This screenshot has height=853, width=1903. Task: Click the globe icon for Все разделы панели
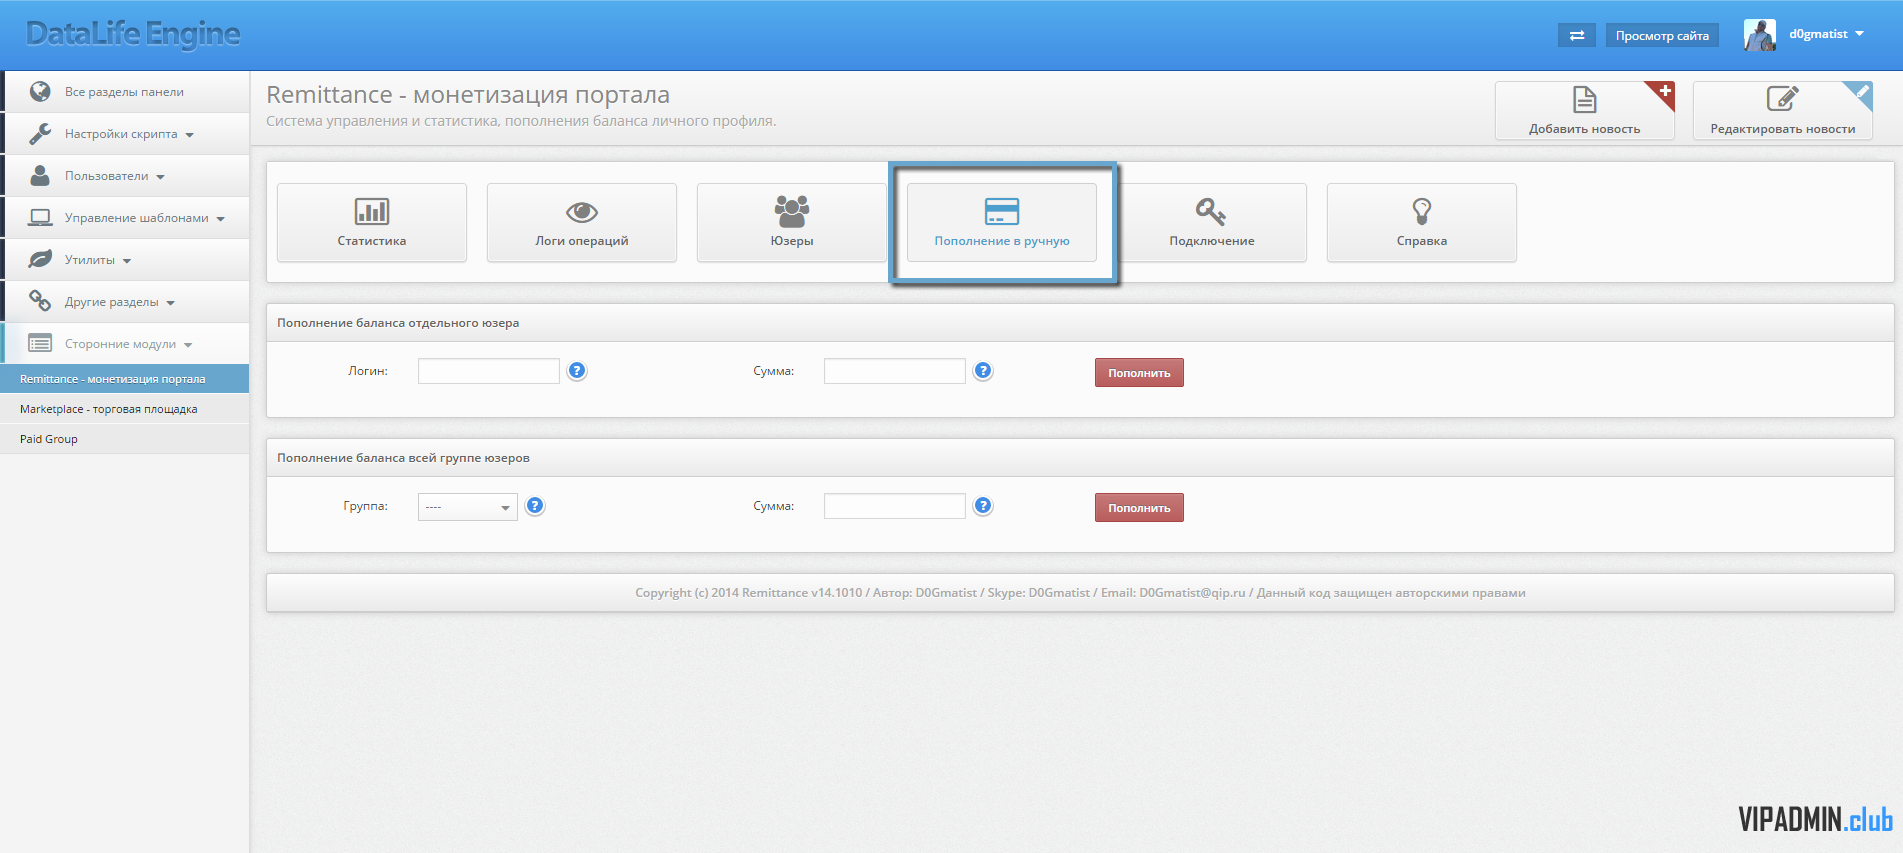click(x=40, y=91)
